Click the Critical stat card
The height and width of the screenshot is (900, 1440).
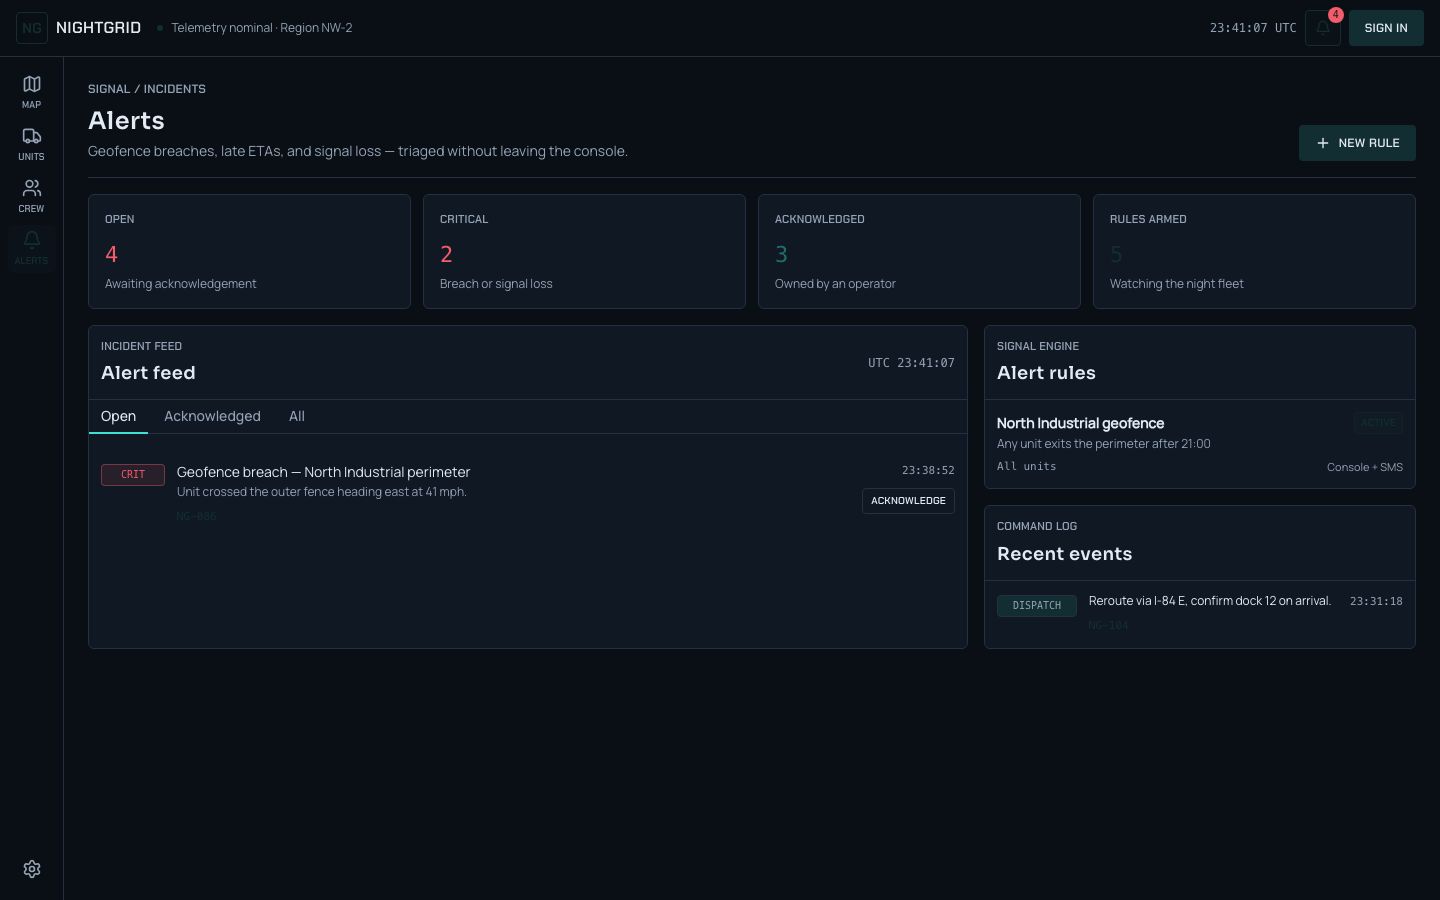[x=584, y=251]
